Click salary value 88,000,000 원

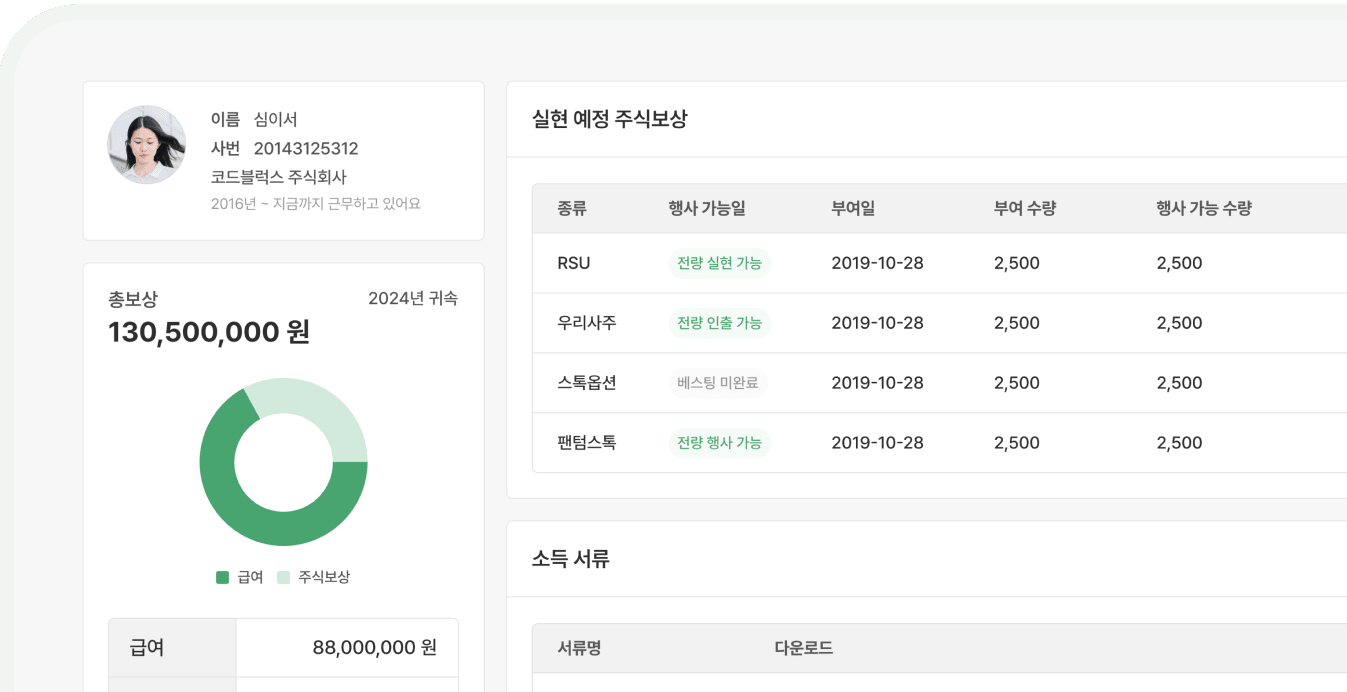[x=375, y=648]
